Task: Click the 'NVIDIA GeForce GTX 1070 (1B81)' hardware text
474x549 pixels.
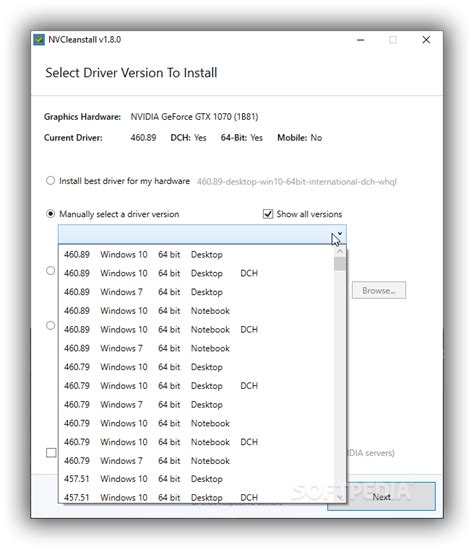Action: tap(194, 117)
